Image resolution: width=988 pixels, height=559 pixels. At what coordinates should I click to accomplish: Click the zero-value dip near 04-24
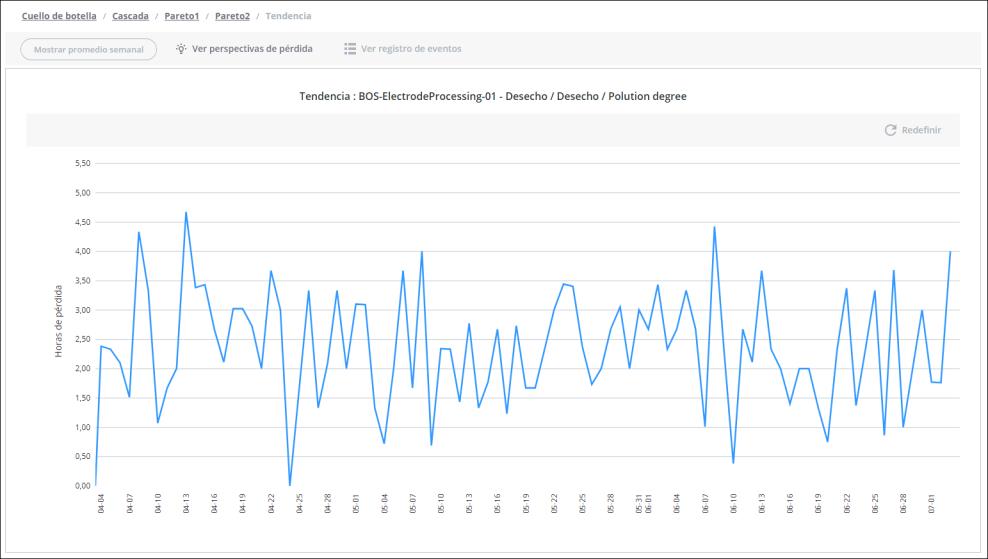coord(290,485)
